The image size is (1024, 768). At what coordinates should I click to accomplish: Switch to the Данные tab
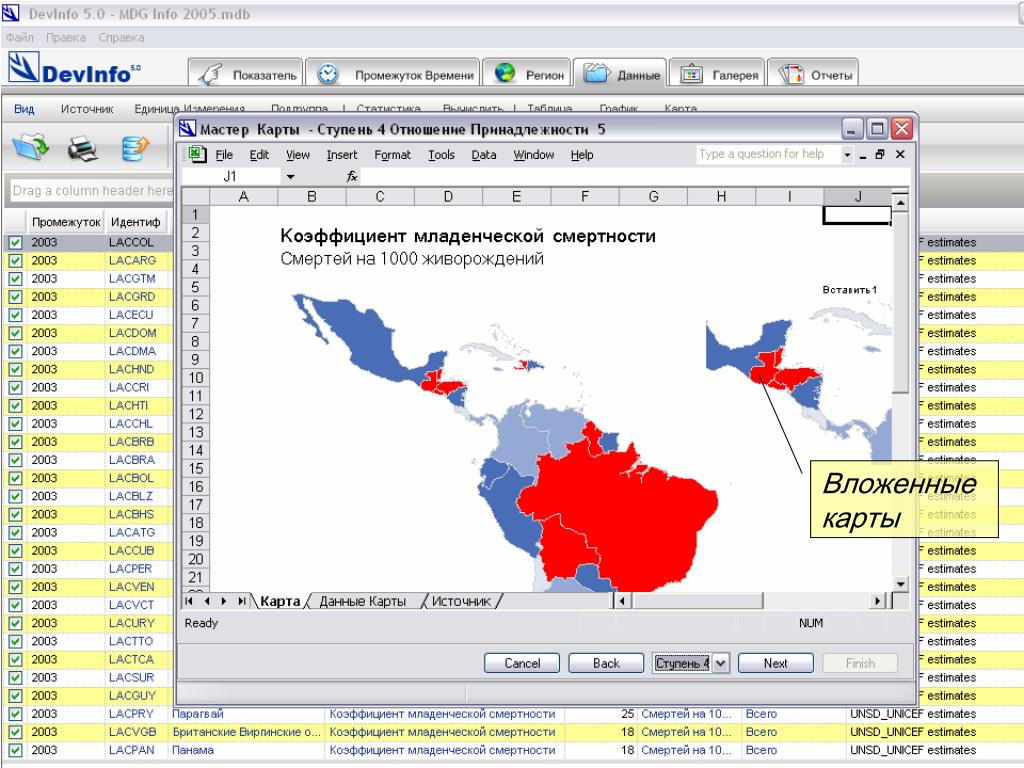coord(620,74)
